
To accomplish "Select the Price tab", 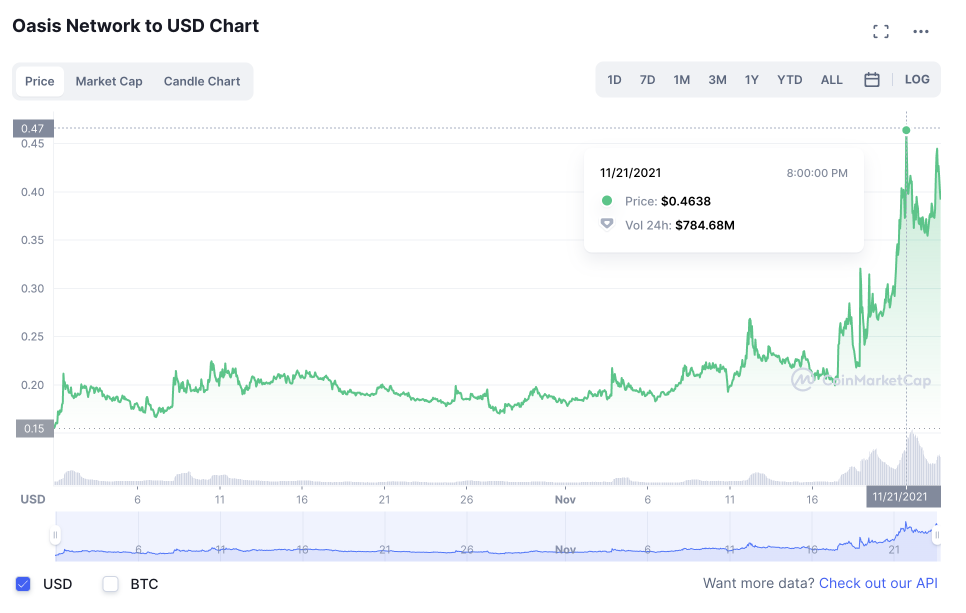I will (x=40, y=81).
